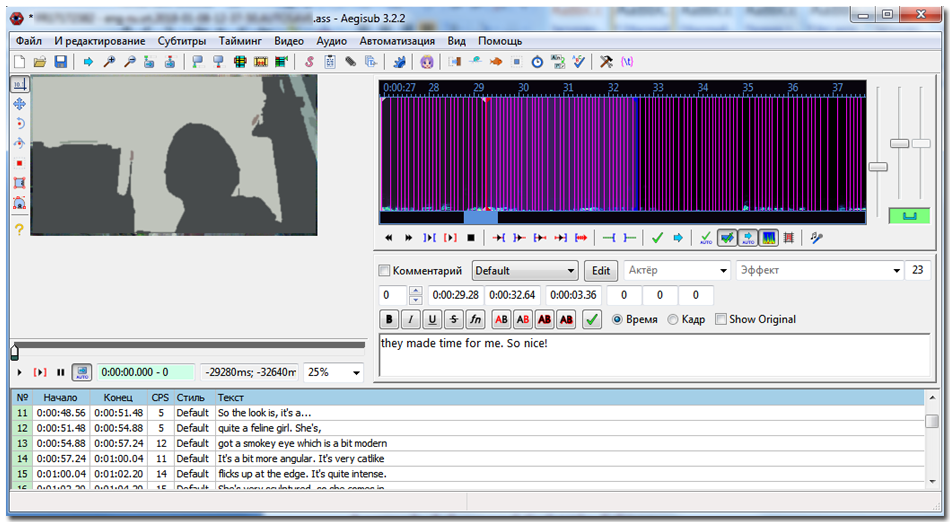Click the Save subtitles floppy disk icon
This screenshot has height=522, width=950.
pyautogui.click(x=61, y=62)
